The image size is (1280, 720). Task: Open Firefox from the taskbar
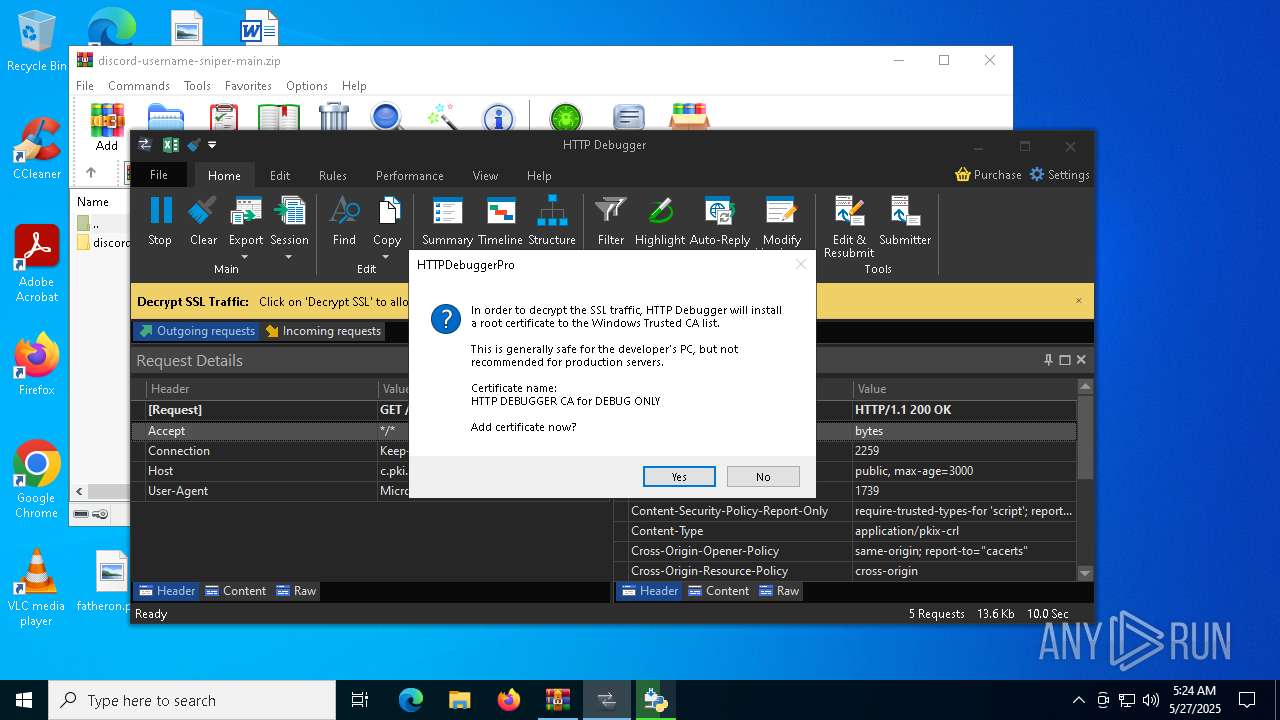(x=509, y=700)
